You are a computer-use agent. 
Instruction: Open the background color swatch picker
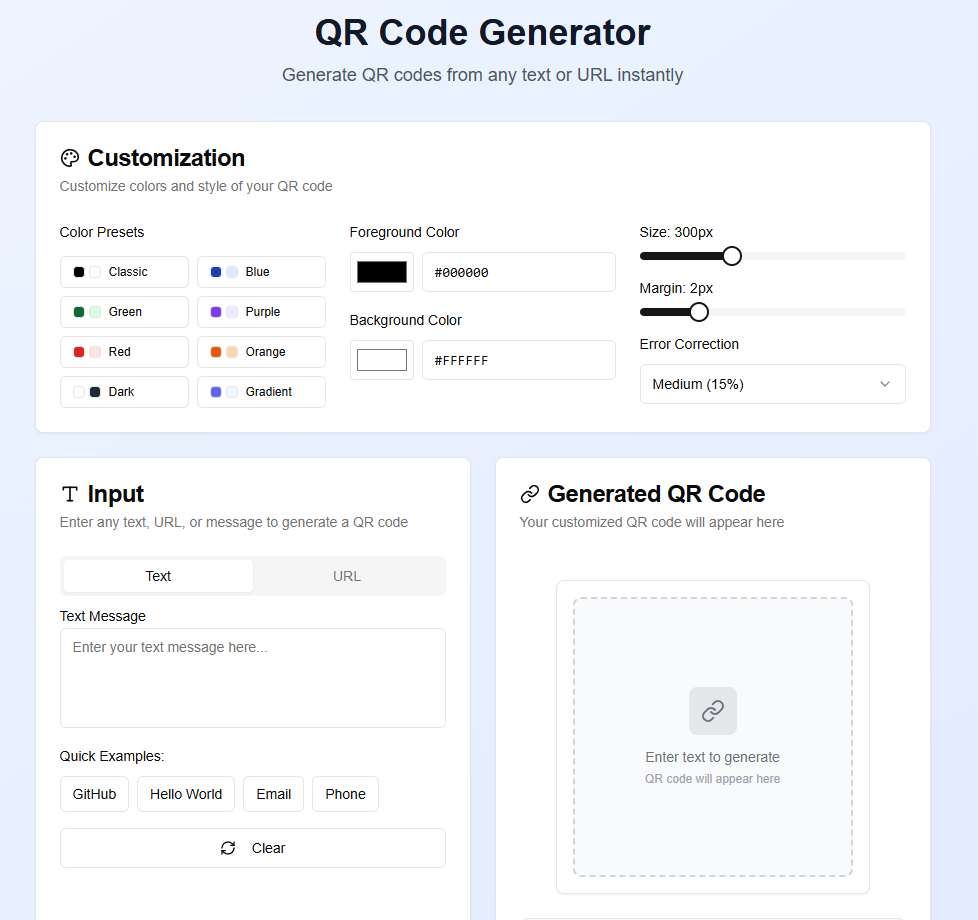(382, 360)
